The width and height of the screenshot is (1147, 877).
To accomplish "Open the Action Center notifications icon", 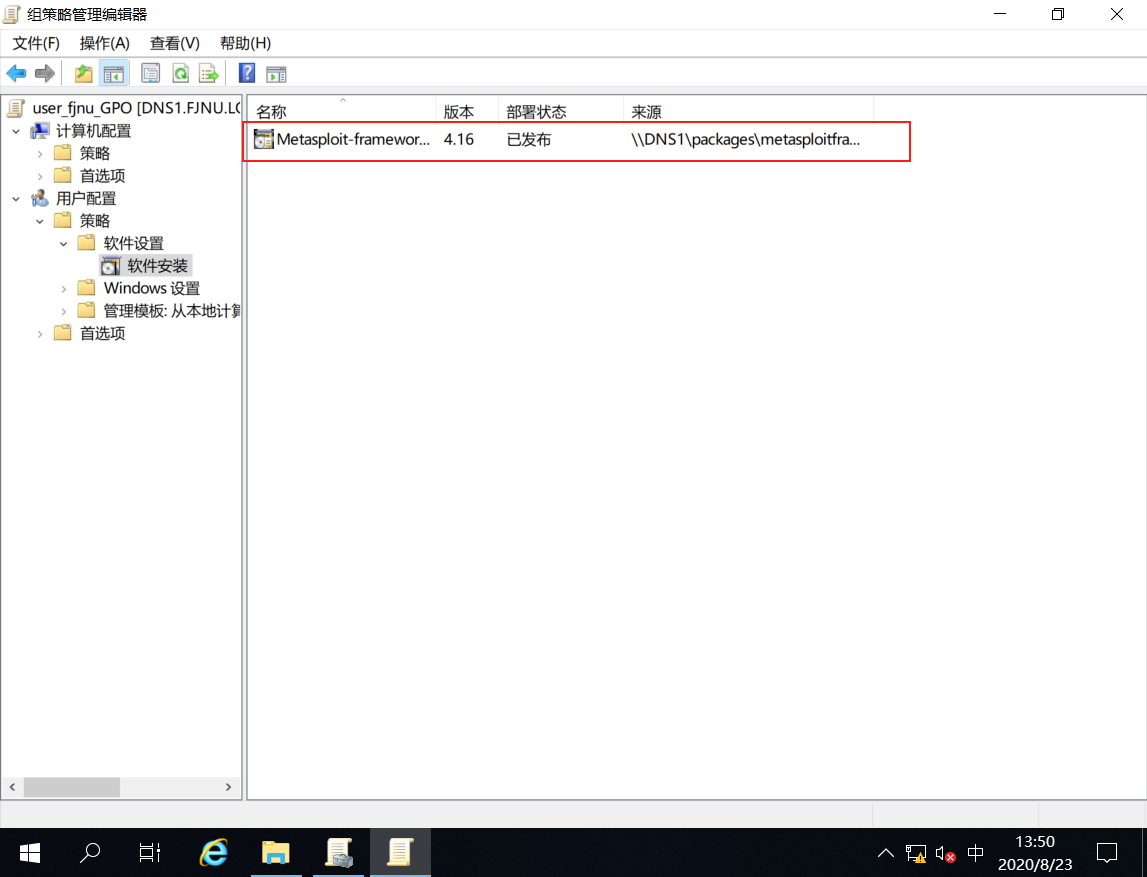I will (x=1107, y=853).
